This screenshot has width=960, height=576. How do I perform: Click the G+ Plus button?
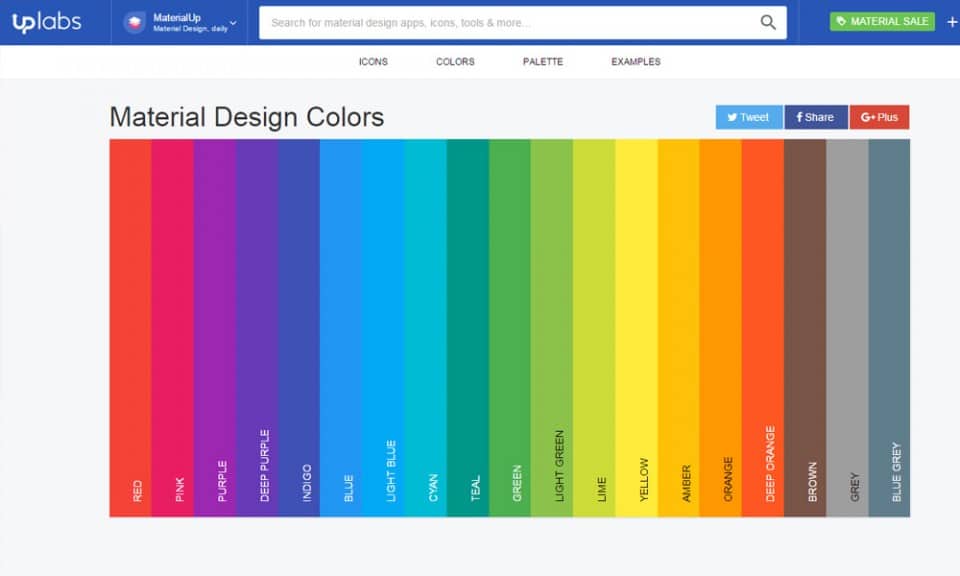click(x=879, y=117)
